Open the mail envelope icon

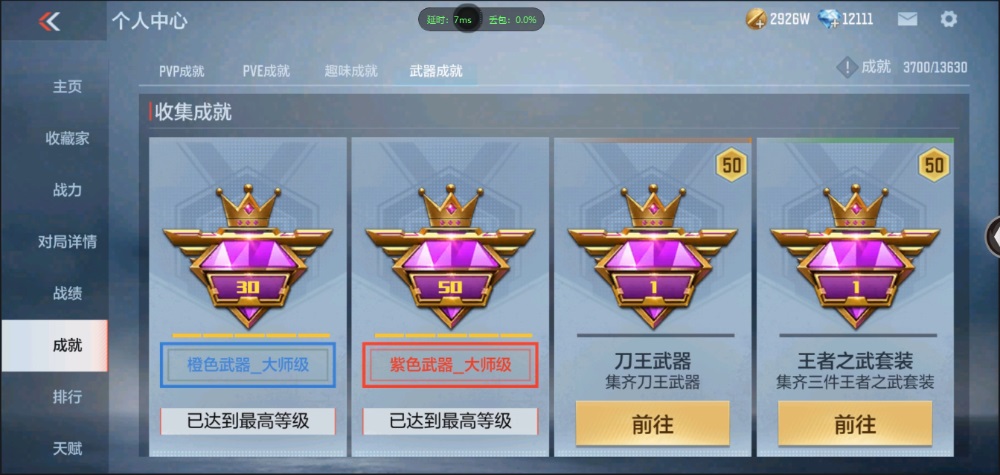point(907,19)
